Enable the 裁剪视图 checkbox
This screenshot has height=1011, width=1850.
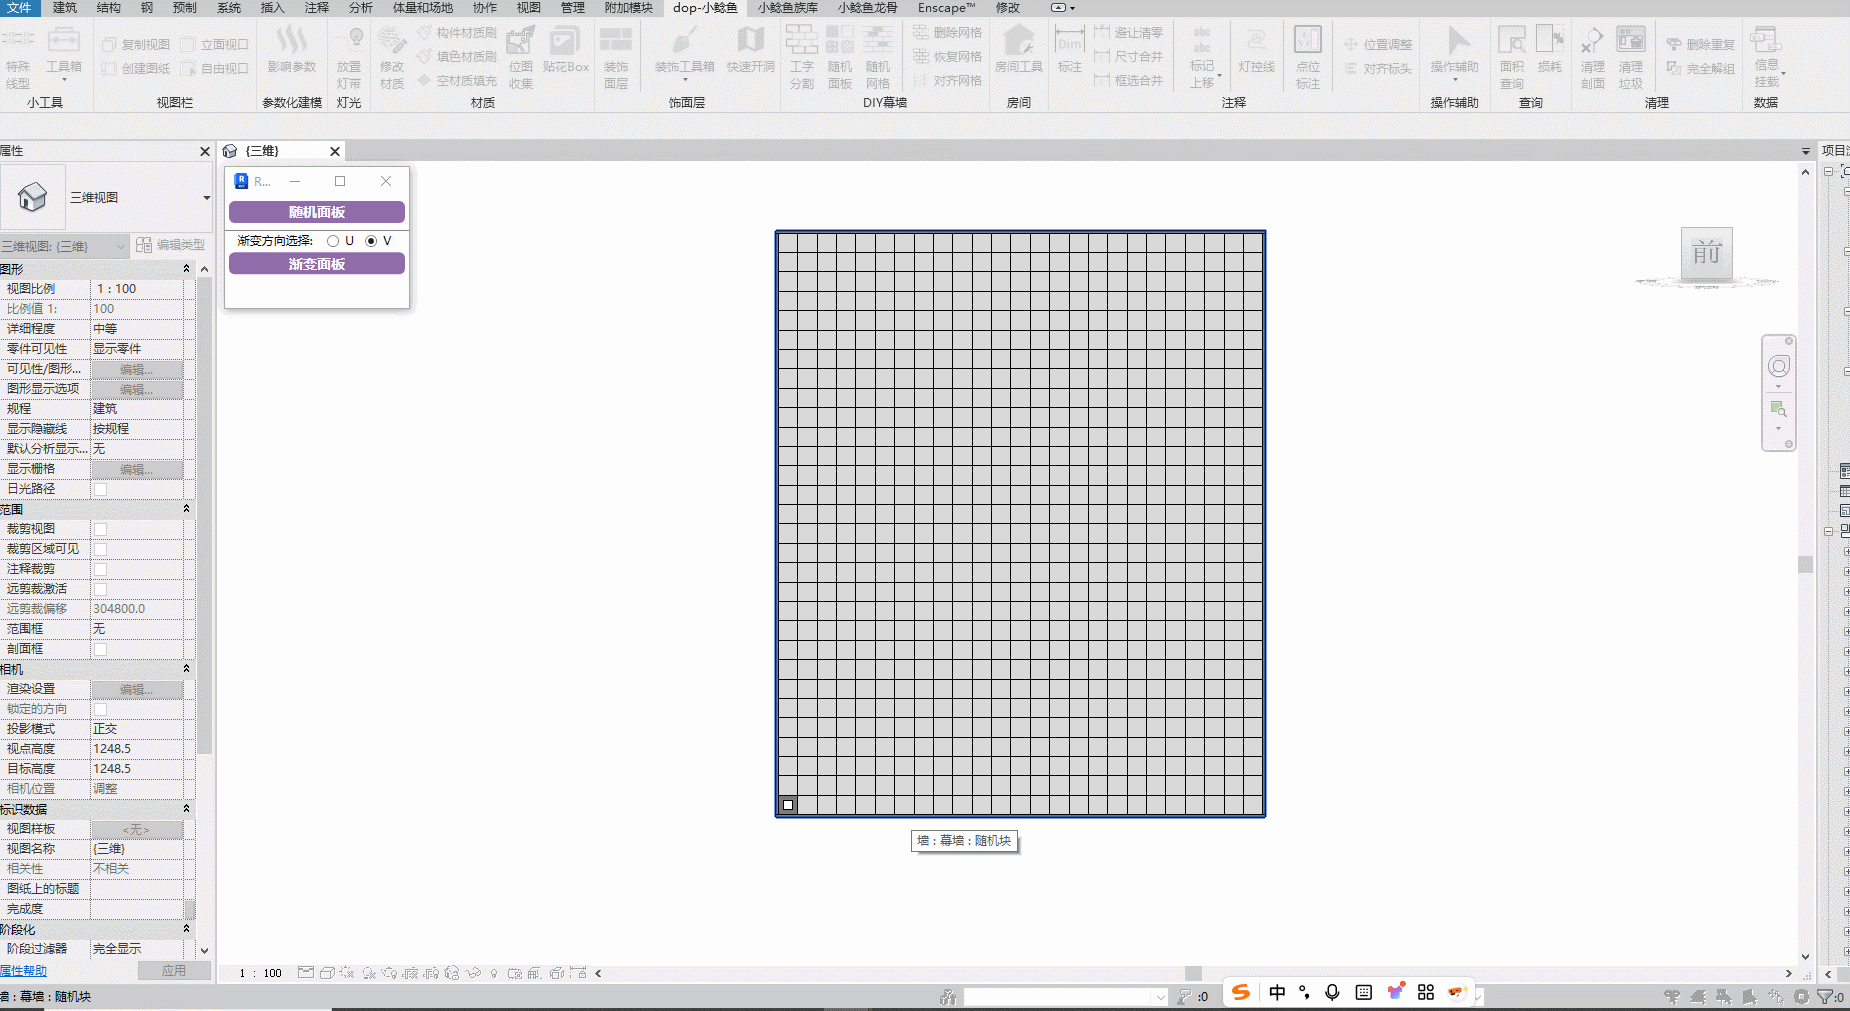pyautogui.click(x=100, y=529)
